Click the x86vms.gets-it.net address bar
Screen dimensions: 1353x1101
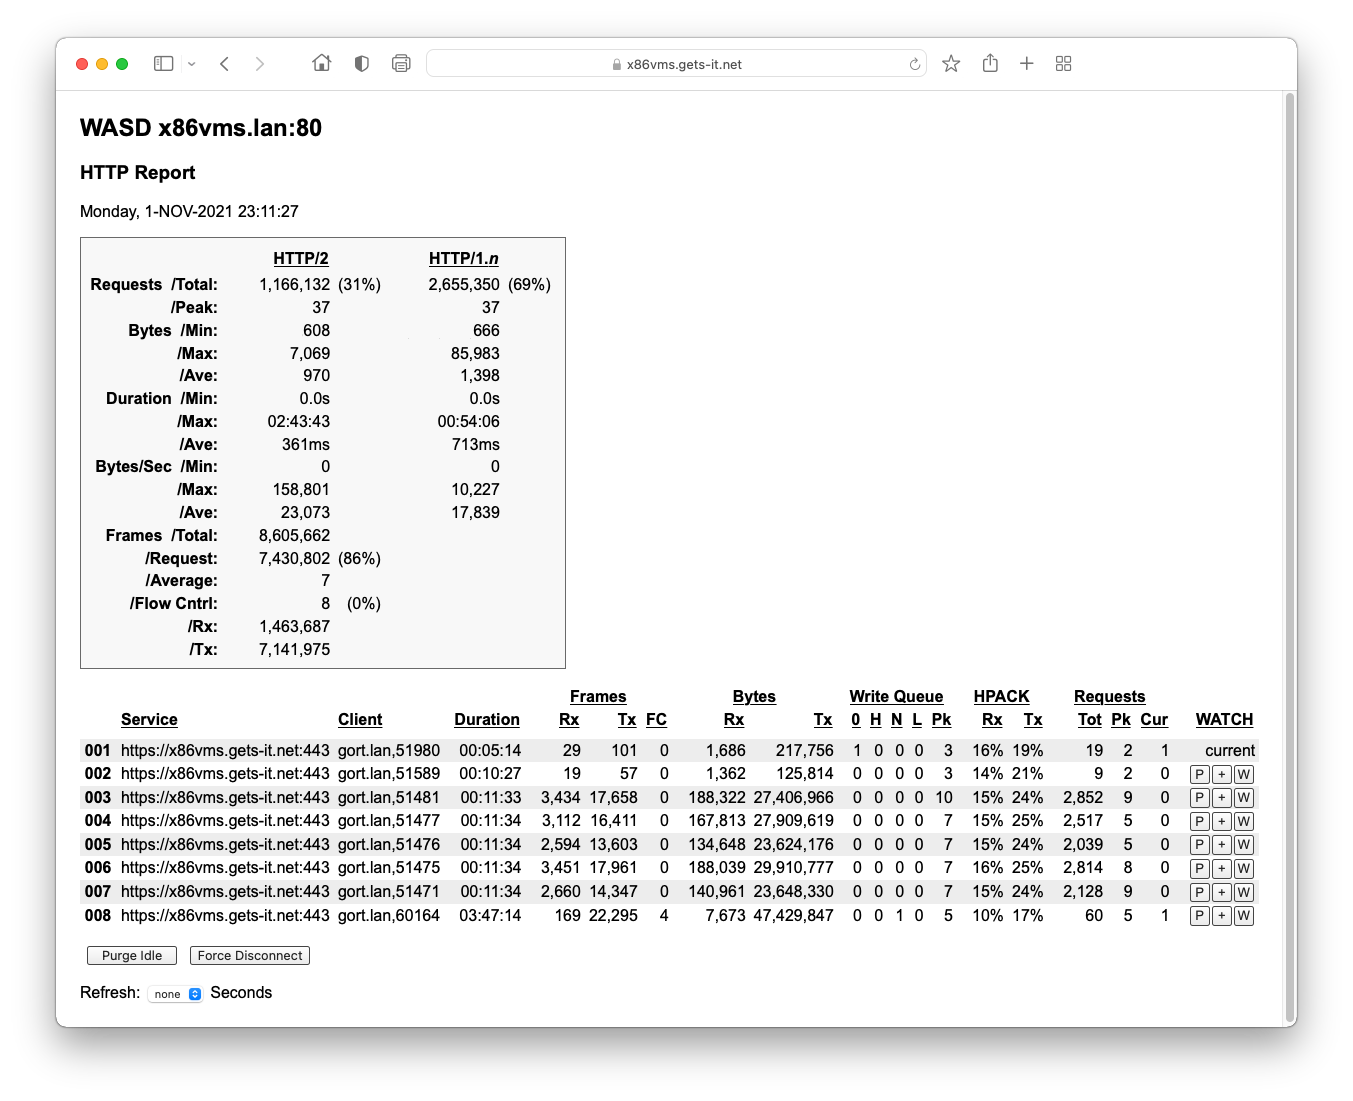pos(676,64)
